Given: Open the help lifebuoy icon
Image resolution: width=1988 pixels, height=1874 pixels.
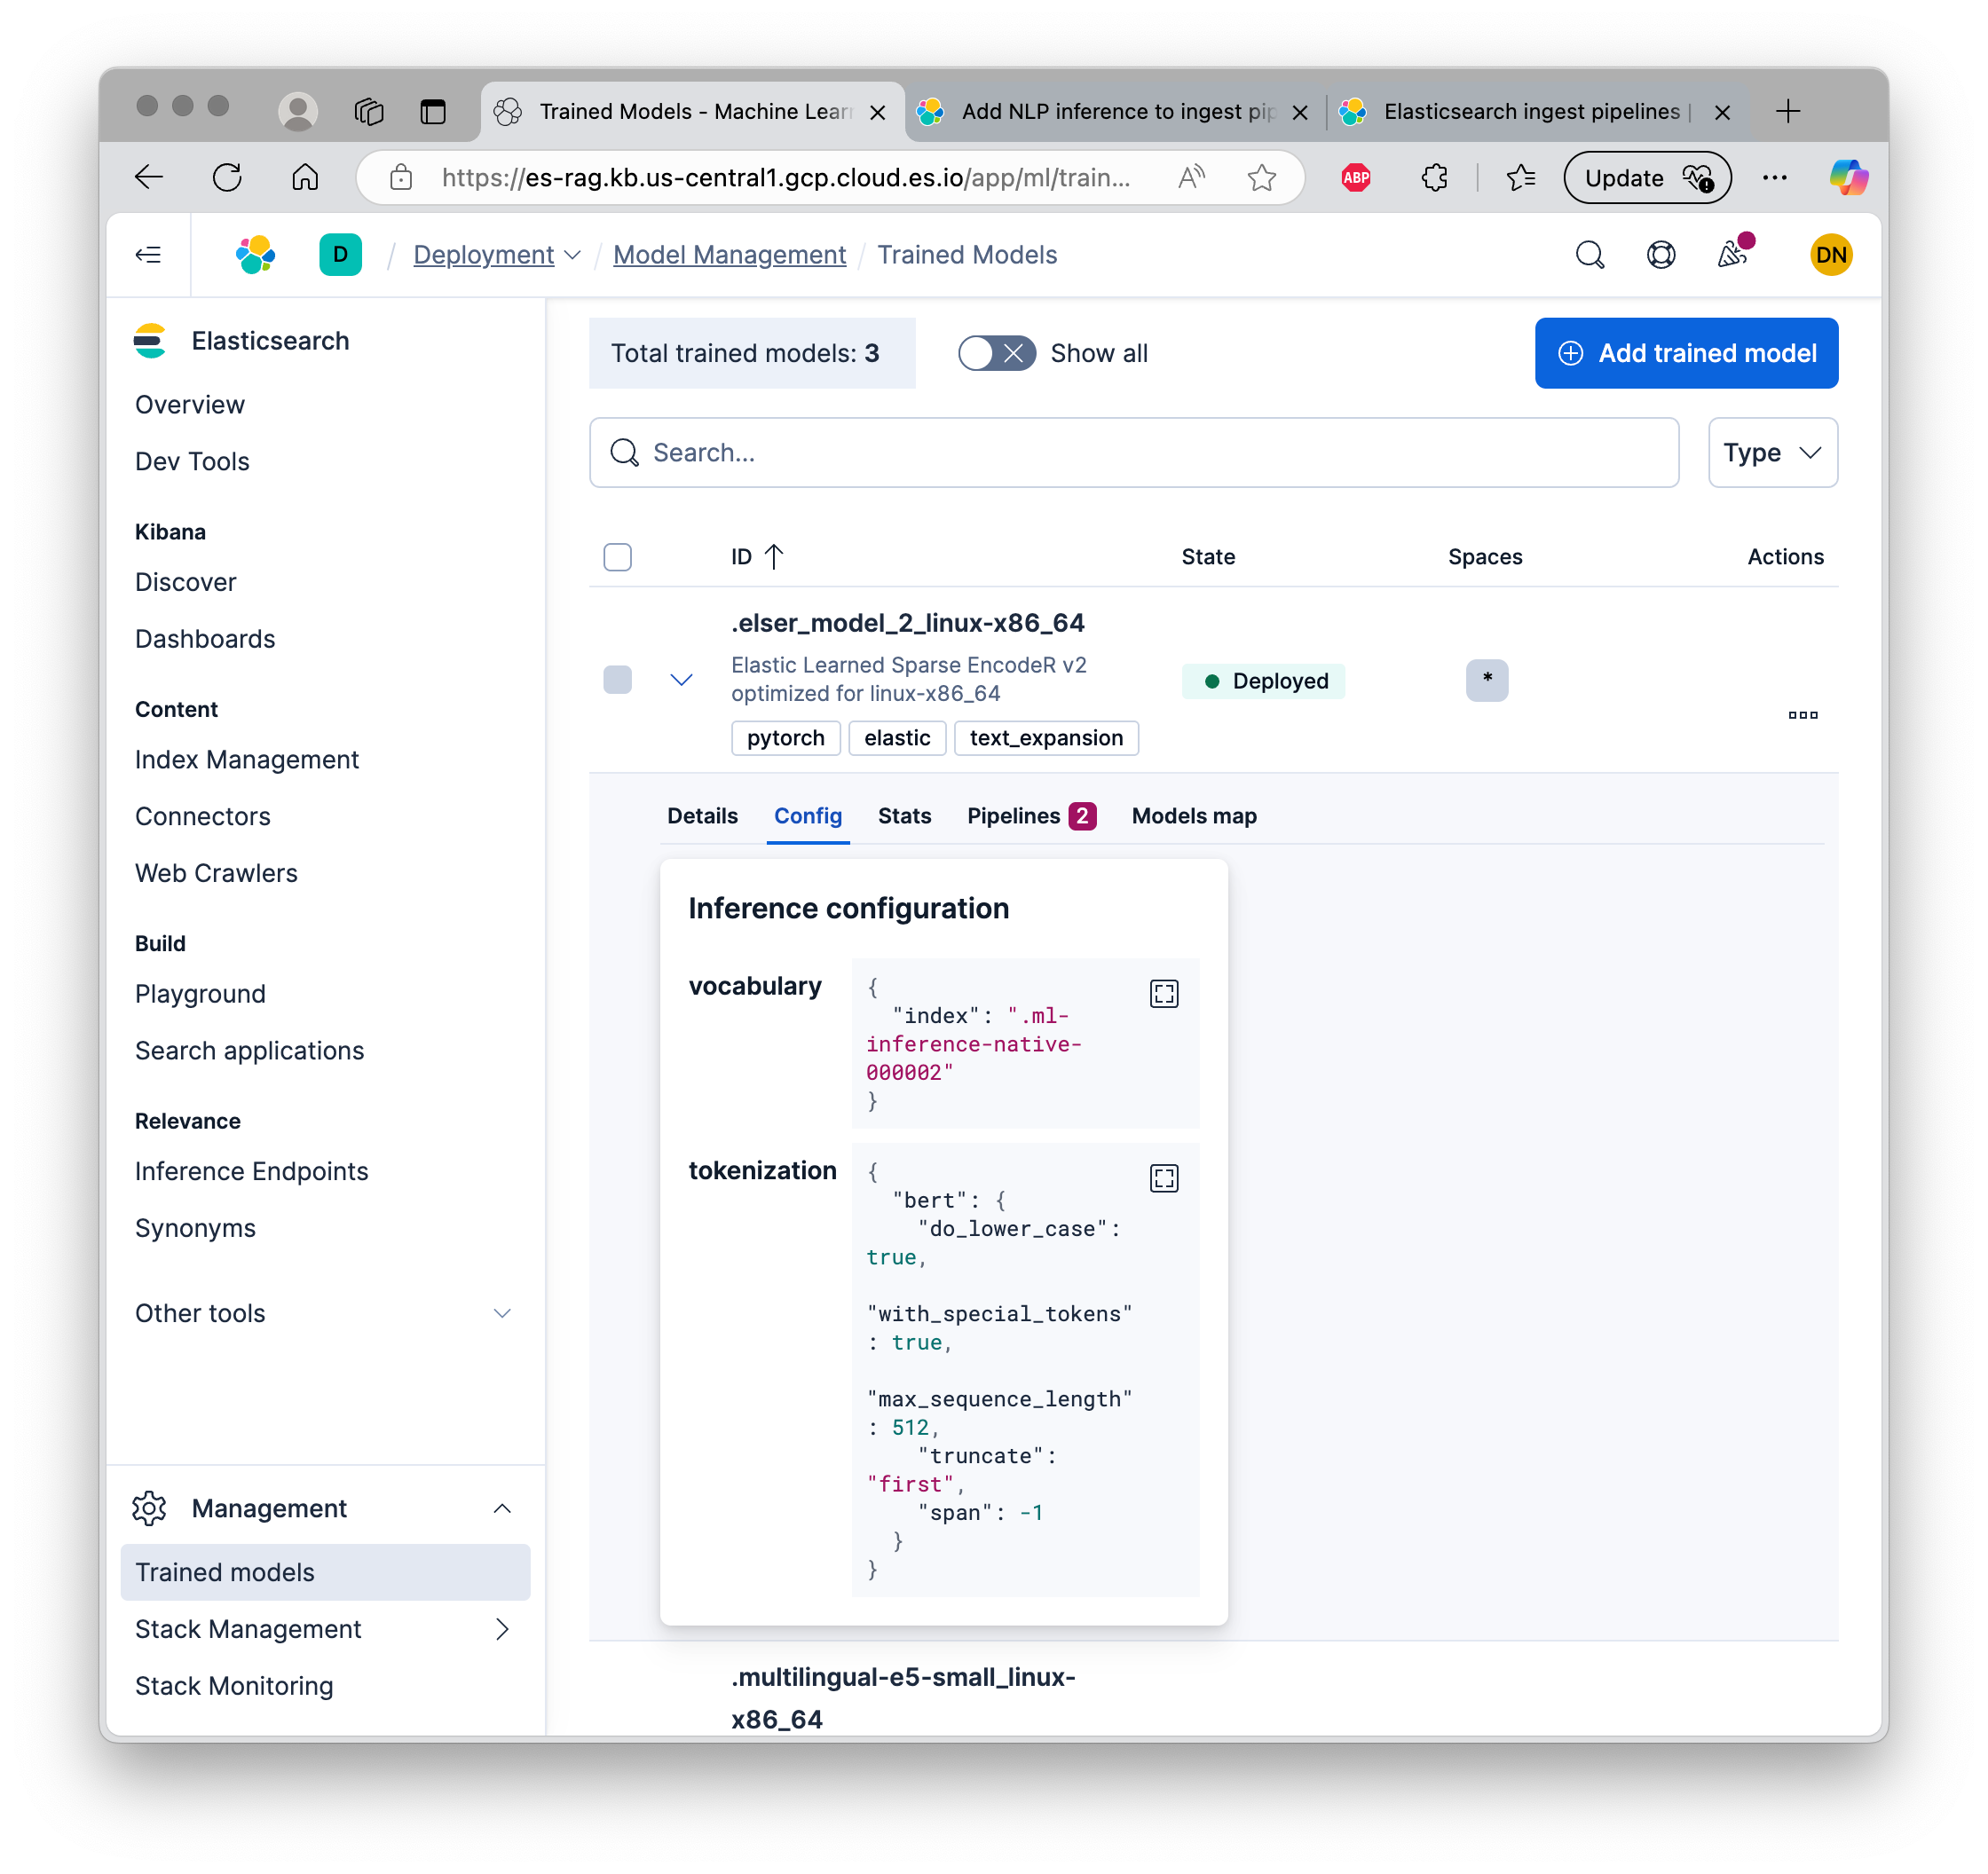Looking at the screenshot, I should pos(1660,255).
